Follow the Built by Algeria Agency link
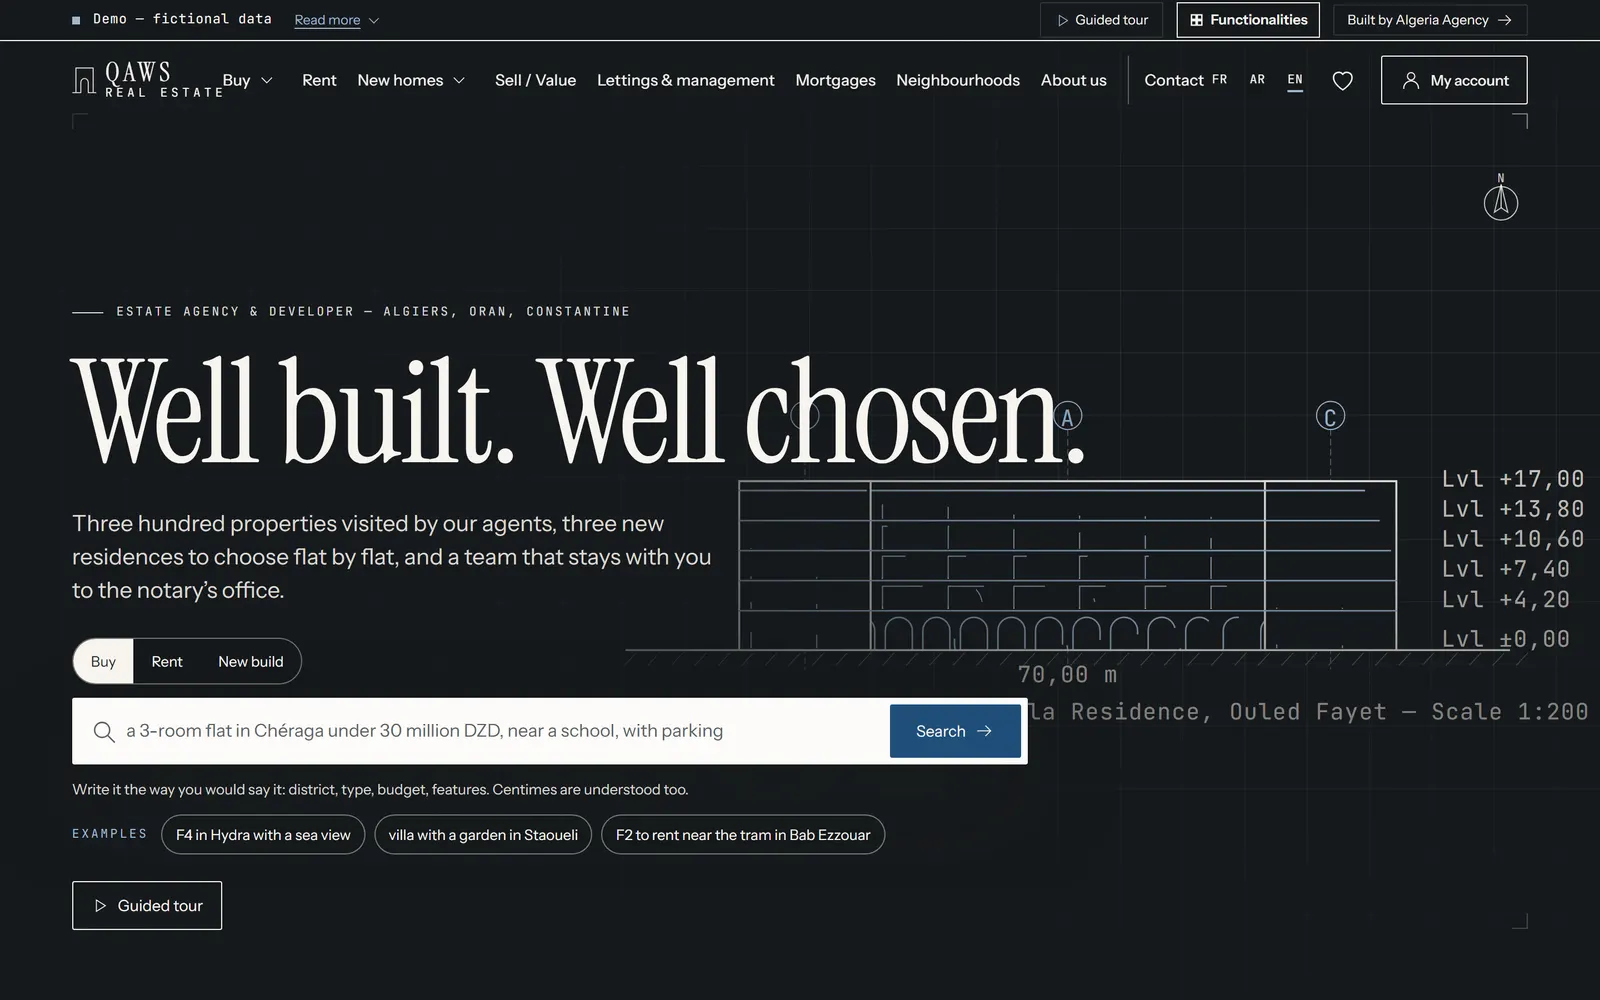The image size is (1600, 1000). [1429, 20]
